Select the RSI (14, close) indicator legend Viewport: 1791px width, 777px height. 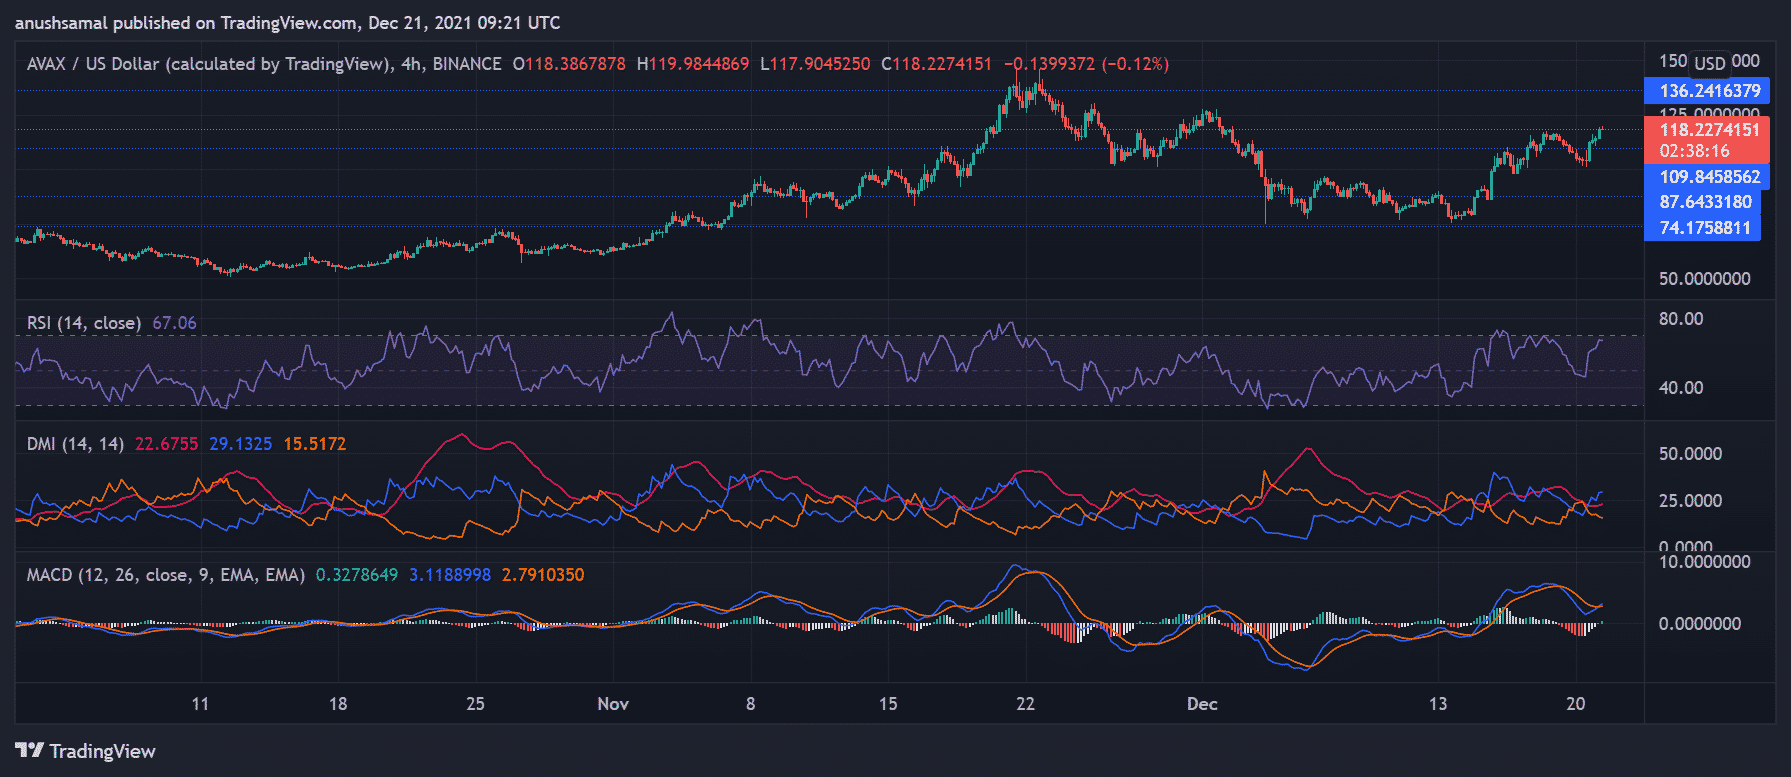[83, 323]
